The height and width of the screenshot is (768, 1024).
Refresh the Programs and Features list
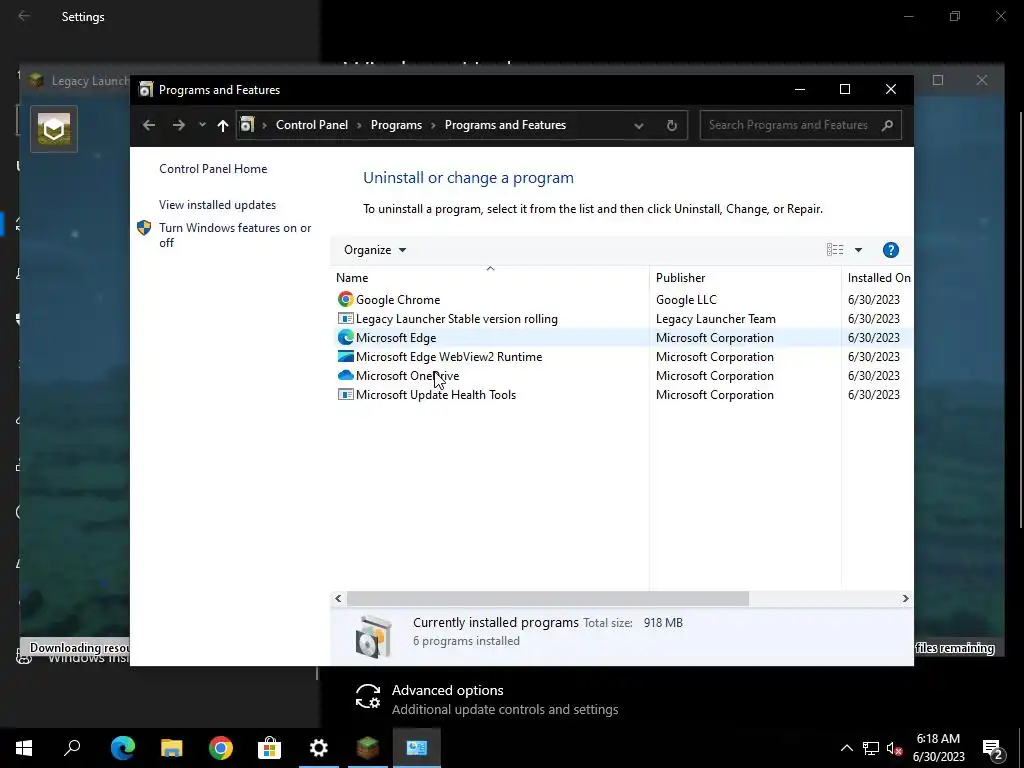671,125
